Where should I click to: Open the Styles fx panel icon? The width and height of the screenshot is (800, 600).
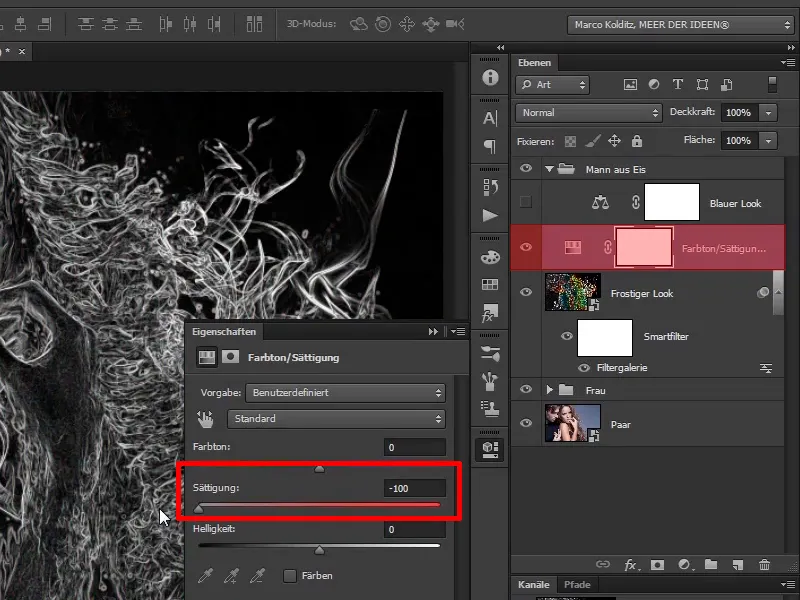click(489, 313)
